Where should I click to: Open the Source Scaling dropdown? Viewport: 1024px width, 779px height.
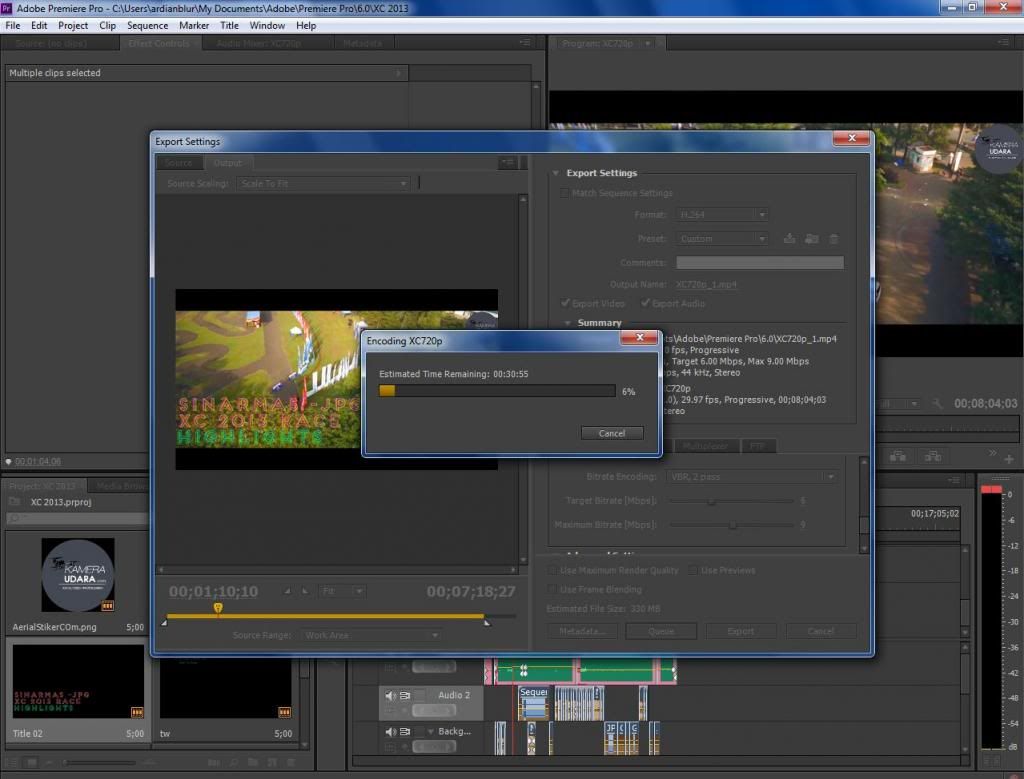(323, 183)
